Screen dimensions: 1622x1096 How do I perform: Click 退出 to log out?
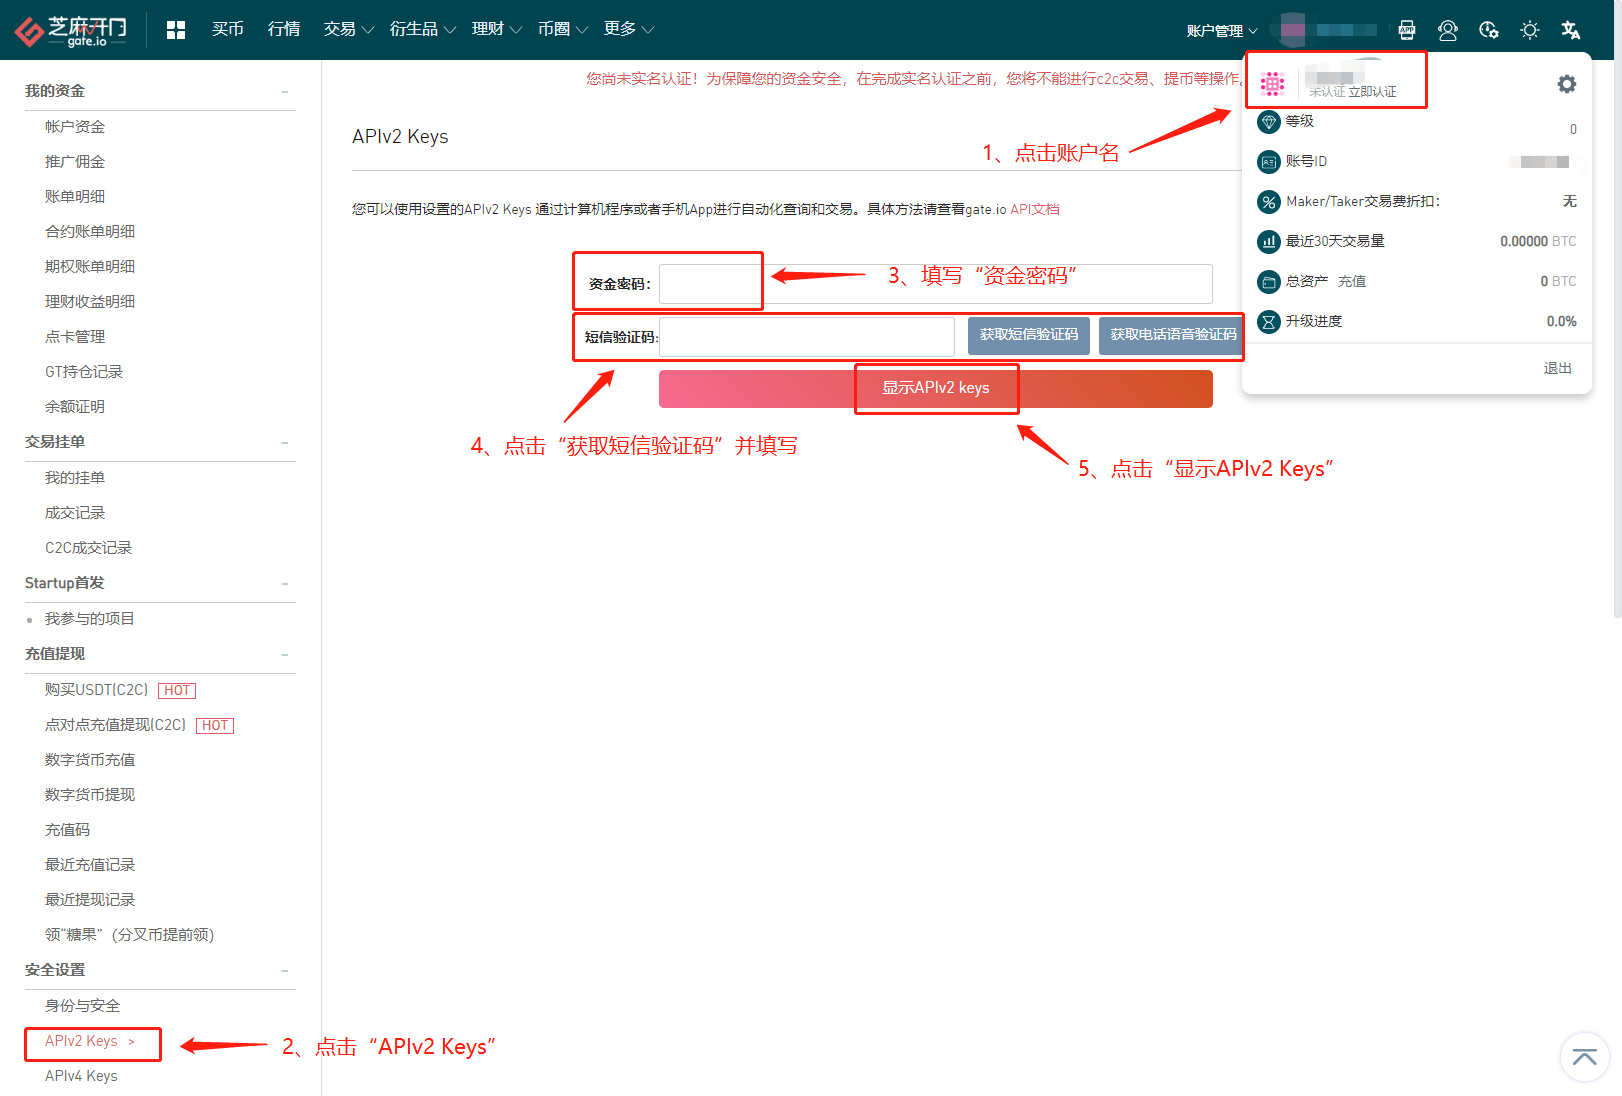click(x=1558, y=369)
